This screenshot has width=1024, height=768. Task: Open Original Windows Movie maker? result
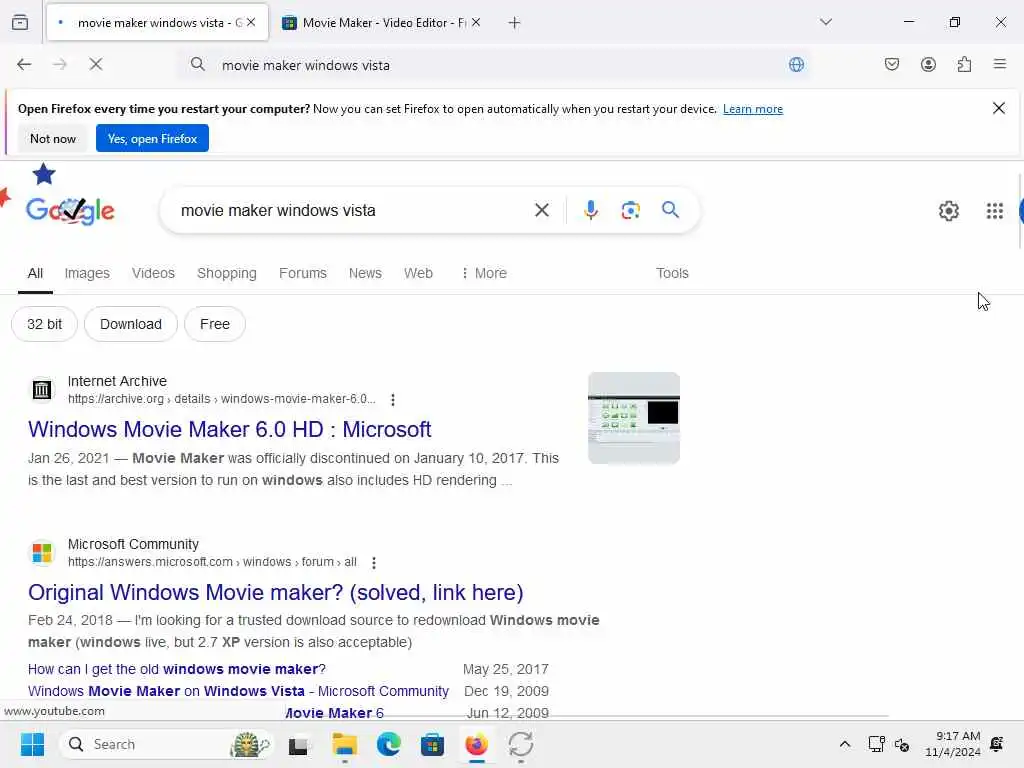click(276, 592)
